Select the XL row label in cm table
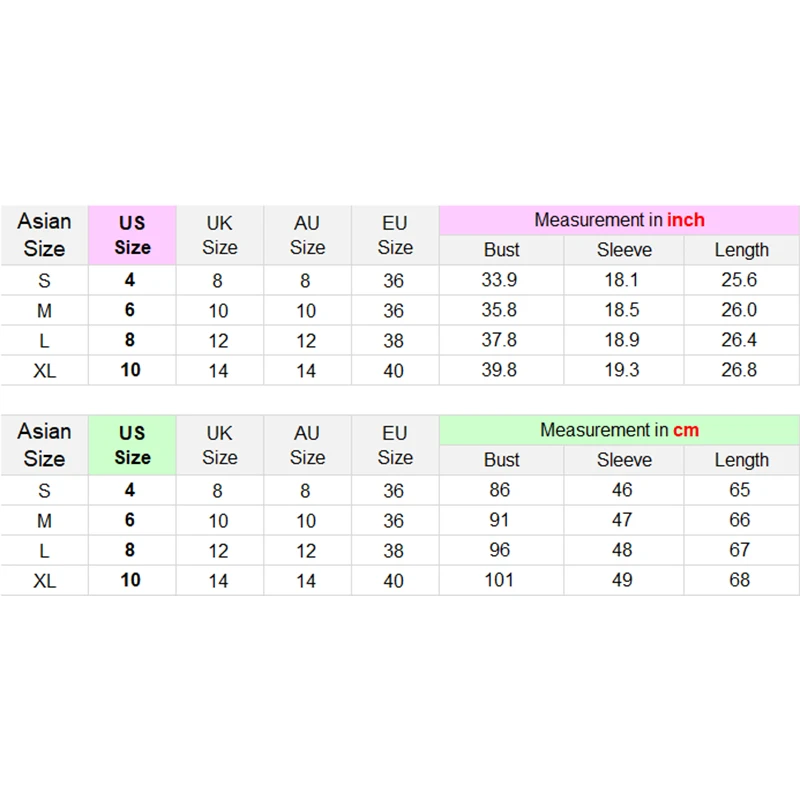The width and height of the screenshot is (800, 800). click(45, 581)
